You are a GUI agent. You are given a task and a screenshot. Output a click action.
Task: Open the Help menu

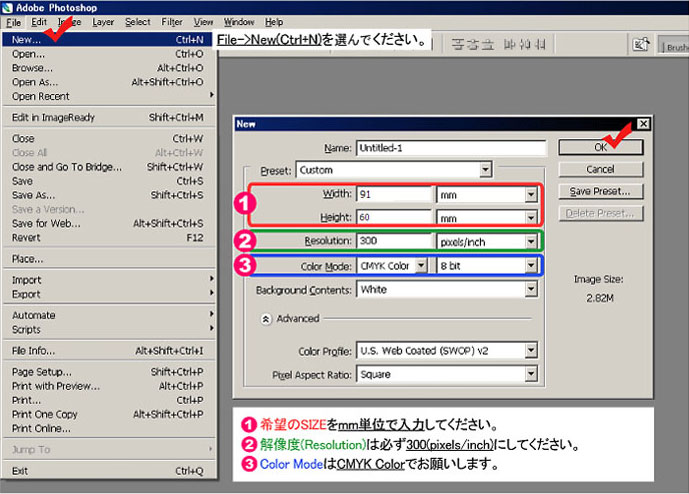(274, 22)
